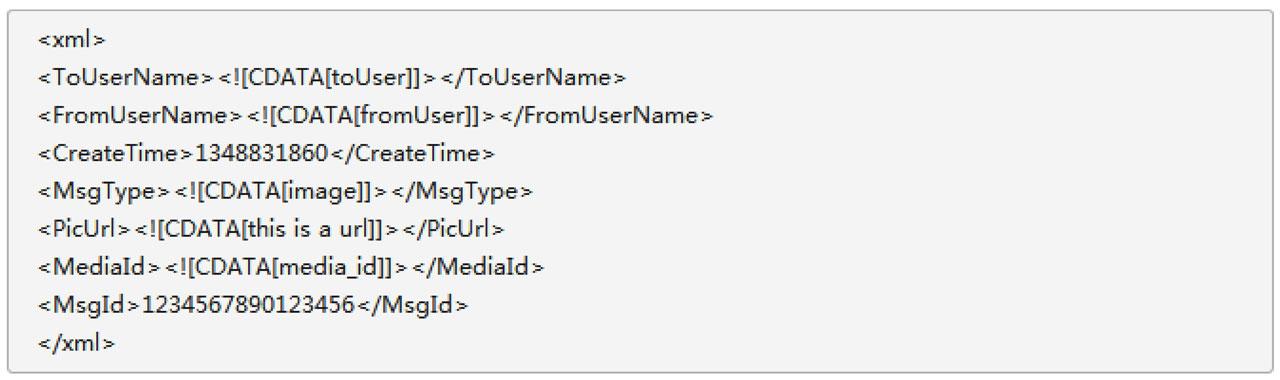Click the CreateTime opening tag

[x=116, y=154]
